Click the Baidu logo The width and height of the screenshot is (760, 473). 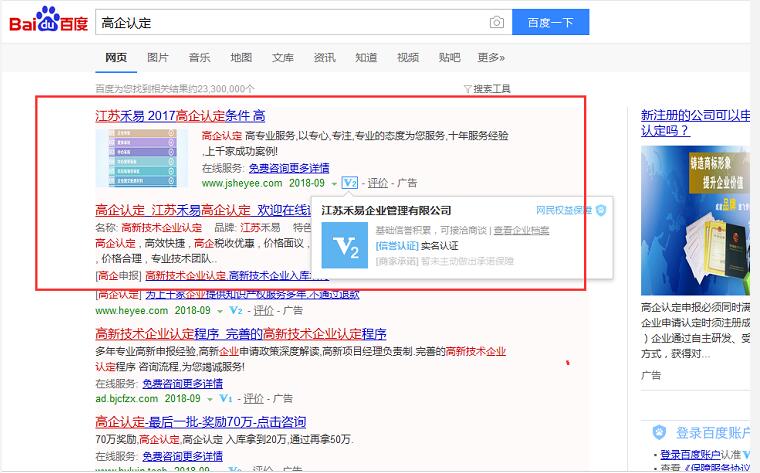coord(47,22)
